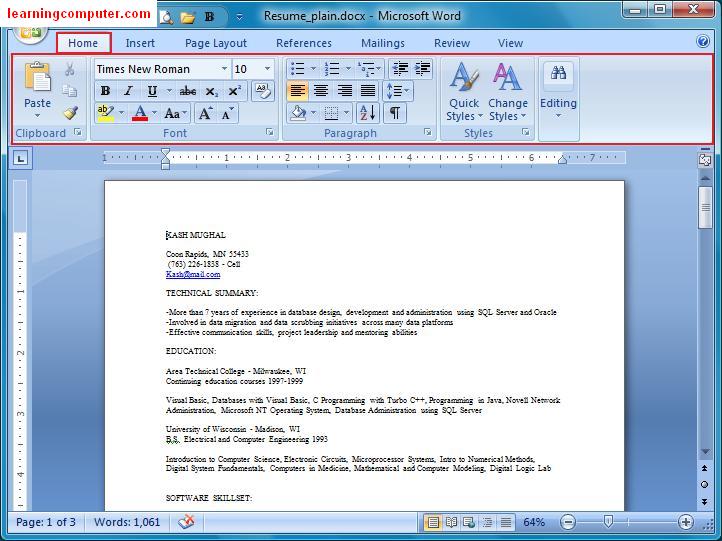722x541 pixels.
Task: Open Change Styles options
Action: tap(507, 92)
